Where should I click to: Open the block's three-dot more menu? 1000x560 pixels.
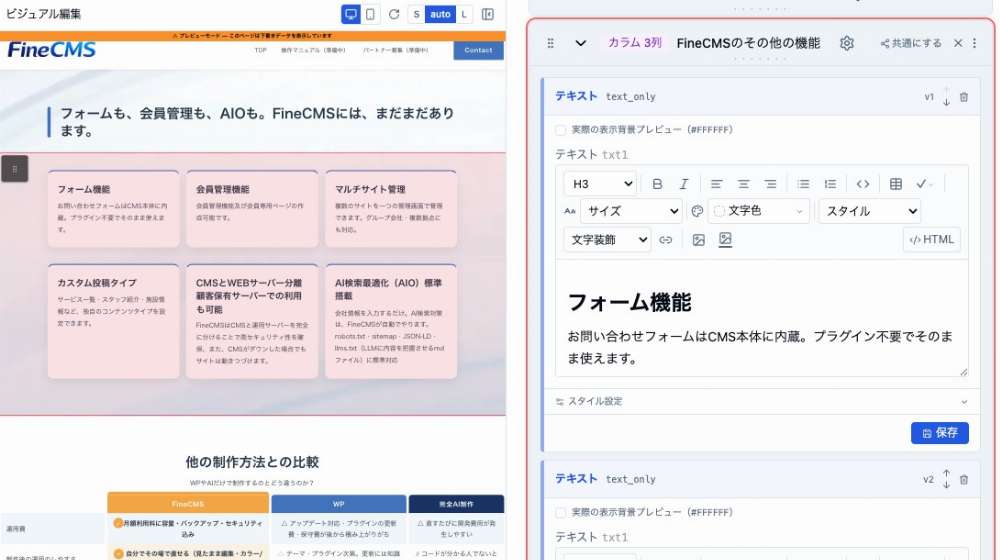(x=974, y=43)
